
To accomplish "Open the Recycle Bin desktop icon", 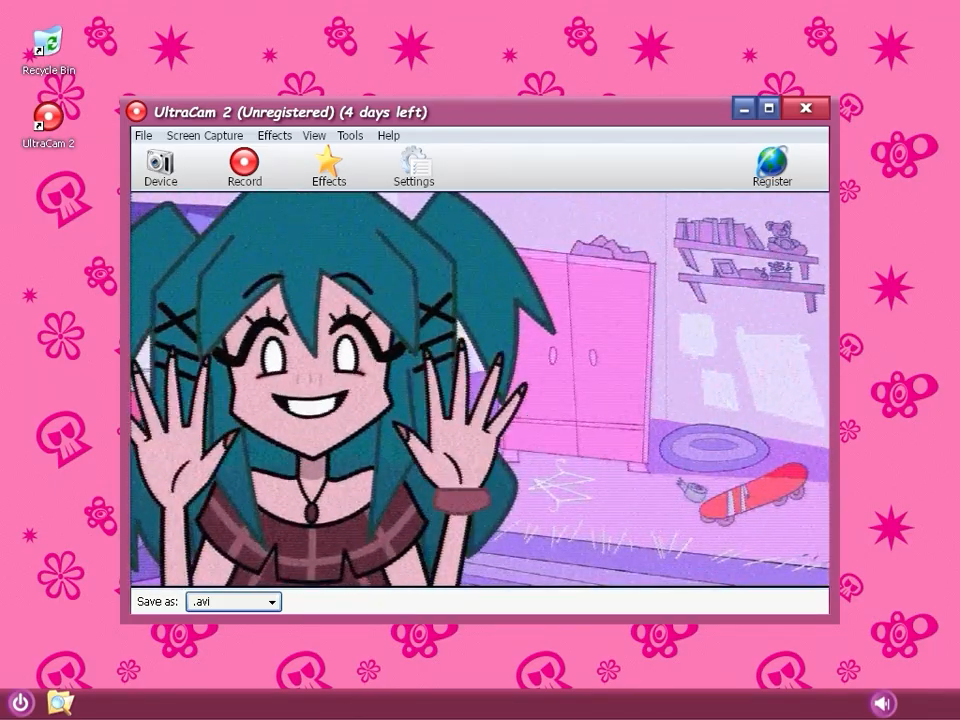I will point(48,51).
